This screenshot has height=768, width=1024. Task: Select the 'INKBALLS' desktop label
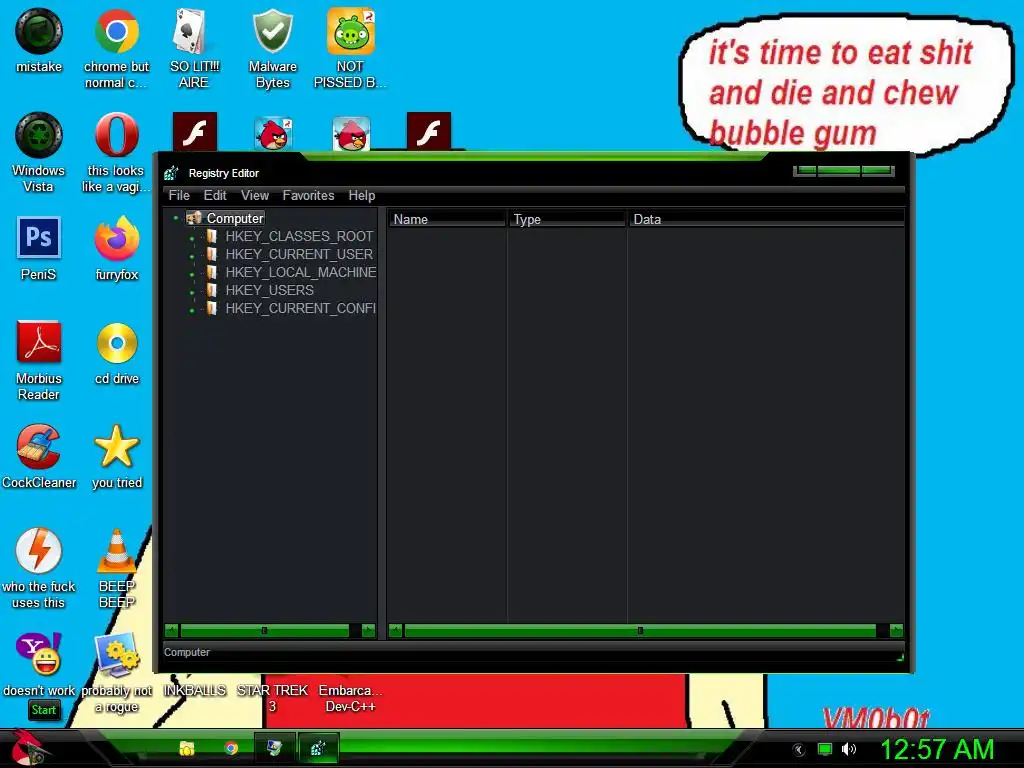pos(194,690)
